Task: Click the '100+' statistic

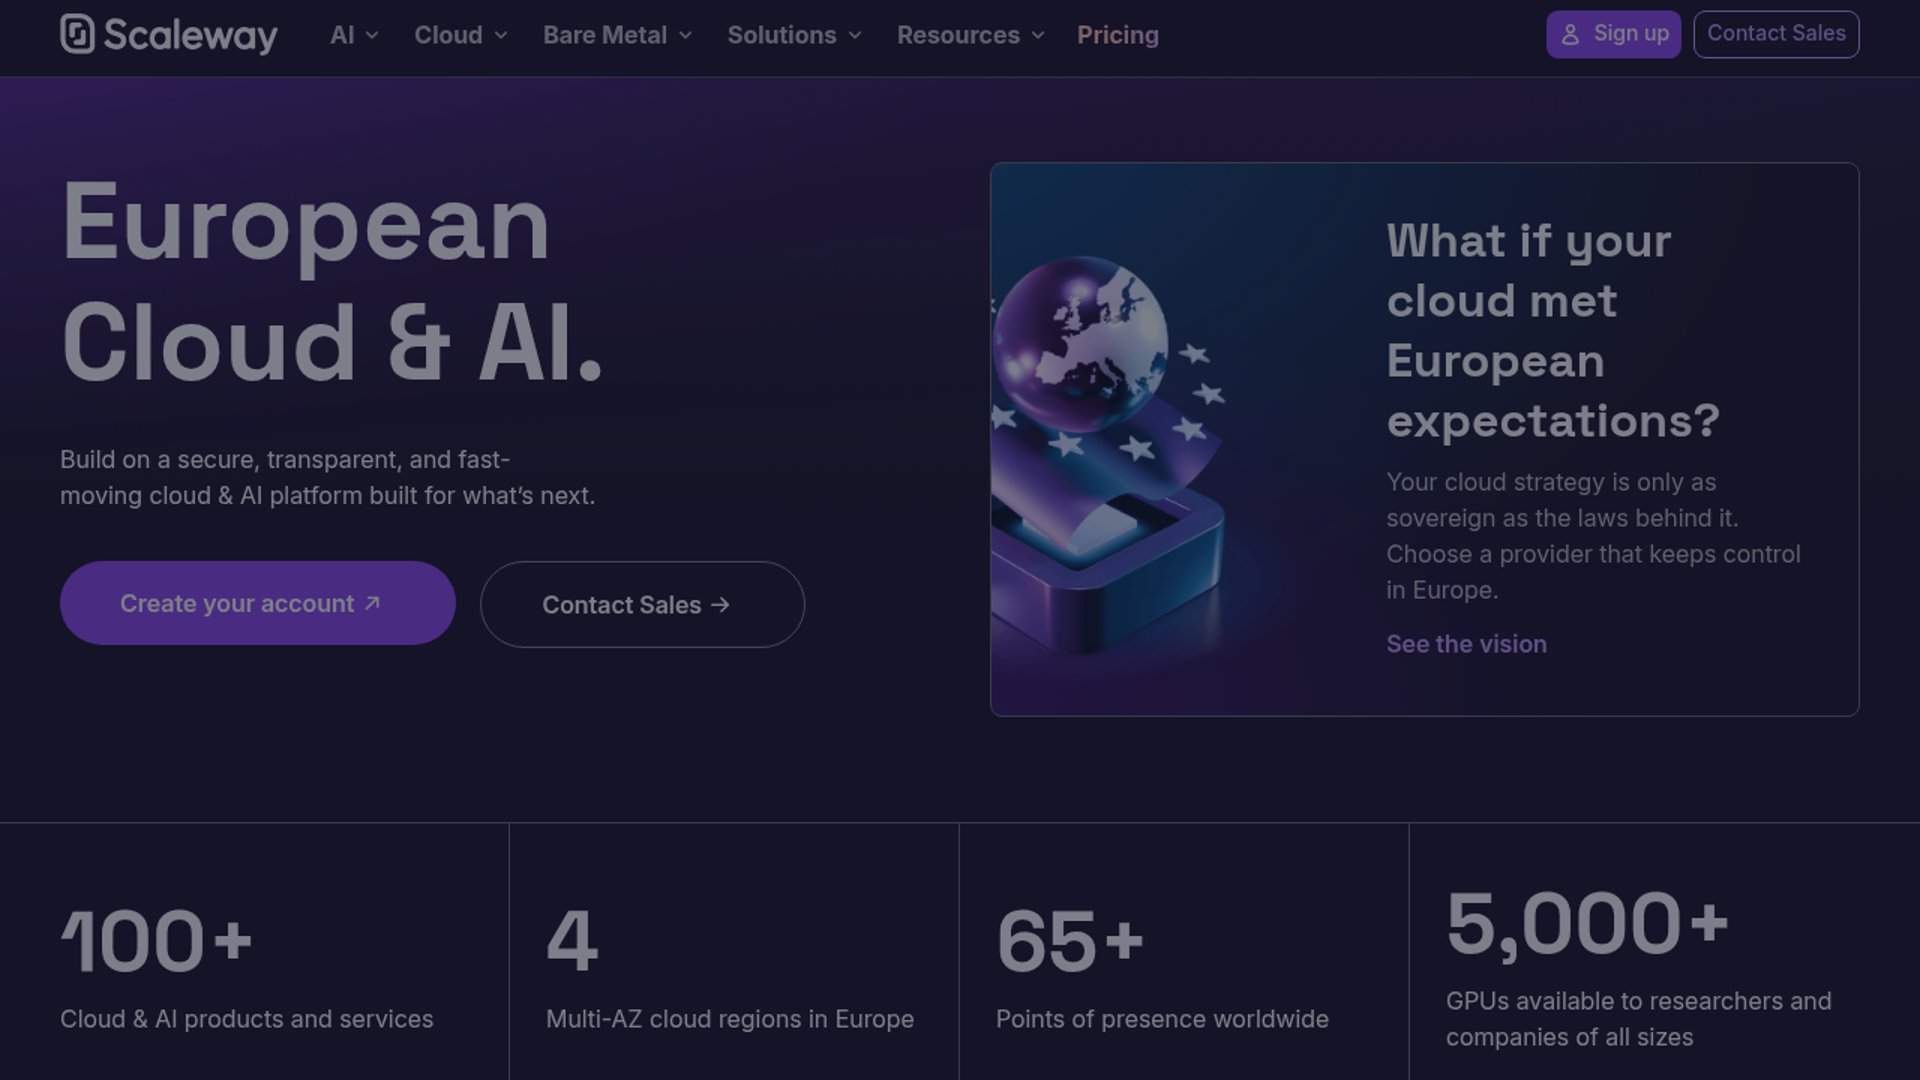Action: click(x=157, y=941)
